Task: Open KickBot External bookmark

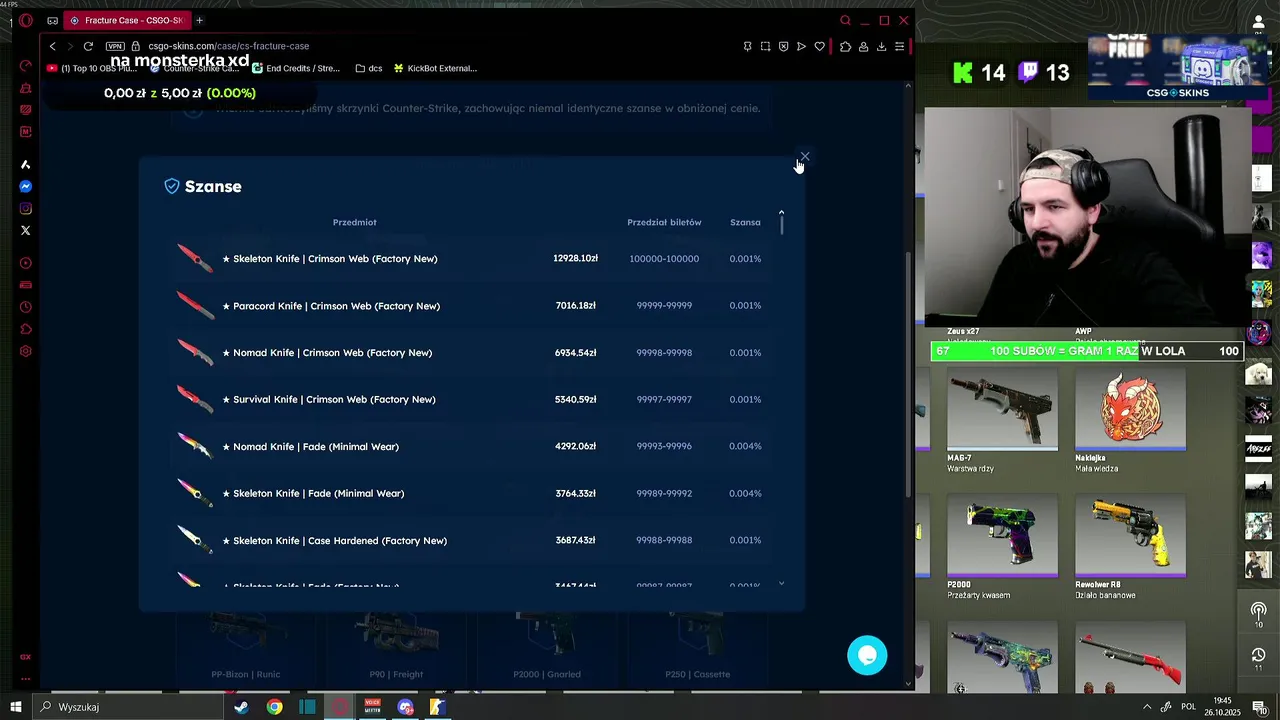Action: 435,69
